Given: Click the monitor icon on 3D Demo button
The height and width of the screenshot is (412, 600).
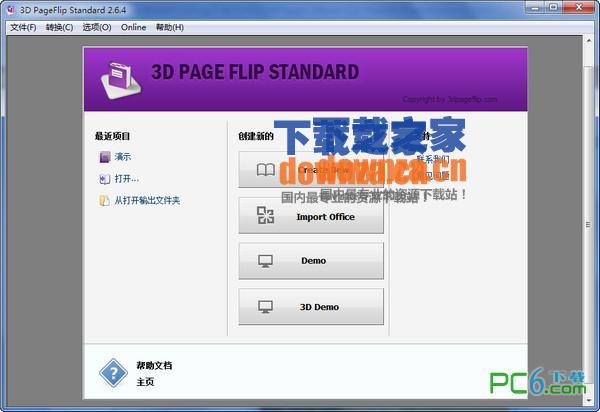Looking at the screenshot, I should (265, 307).
